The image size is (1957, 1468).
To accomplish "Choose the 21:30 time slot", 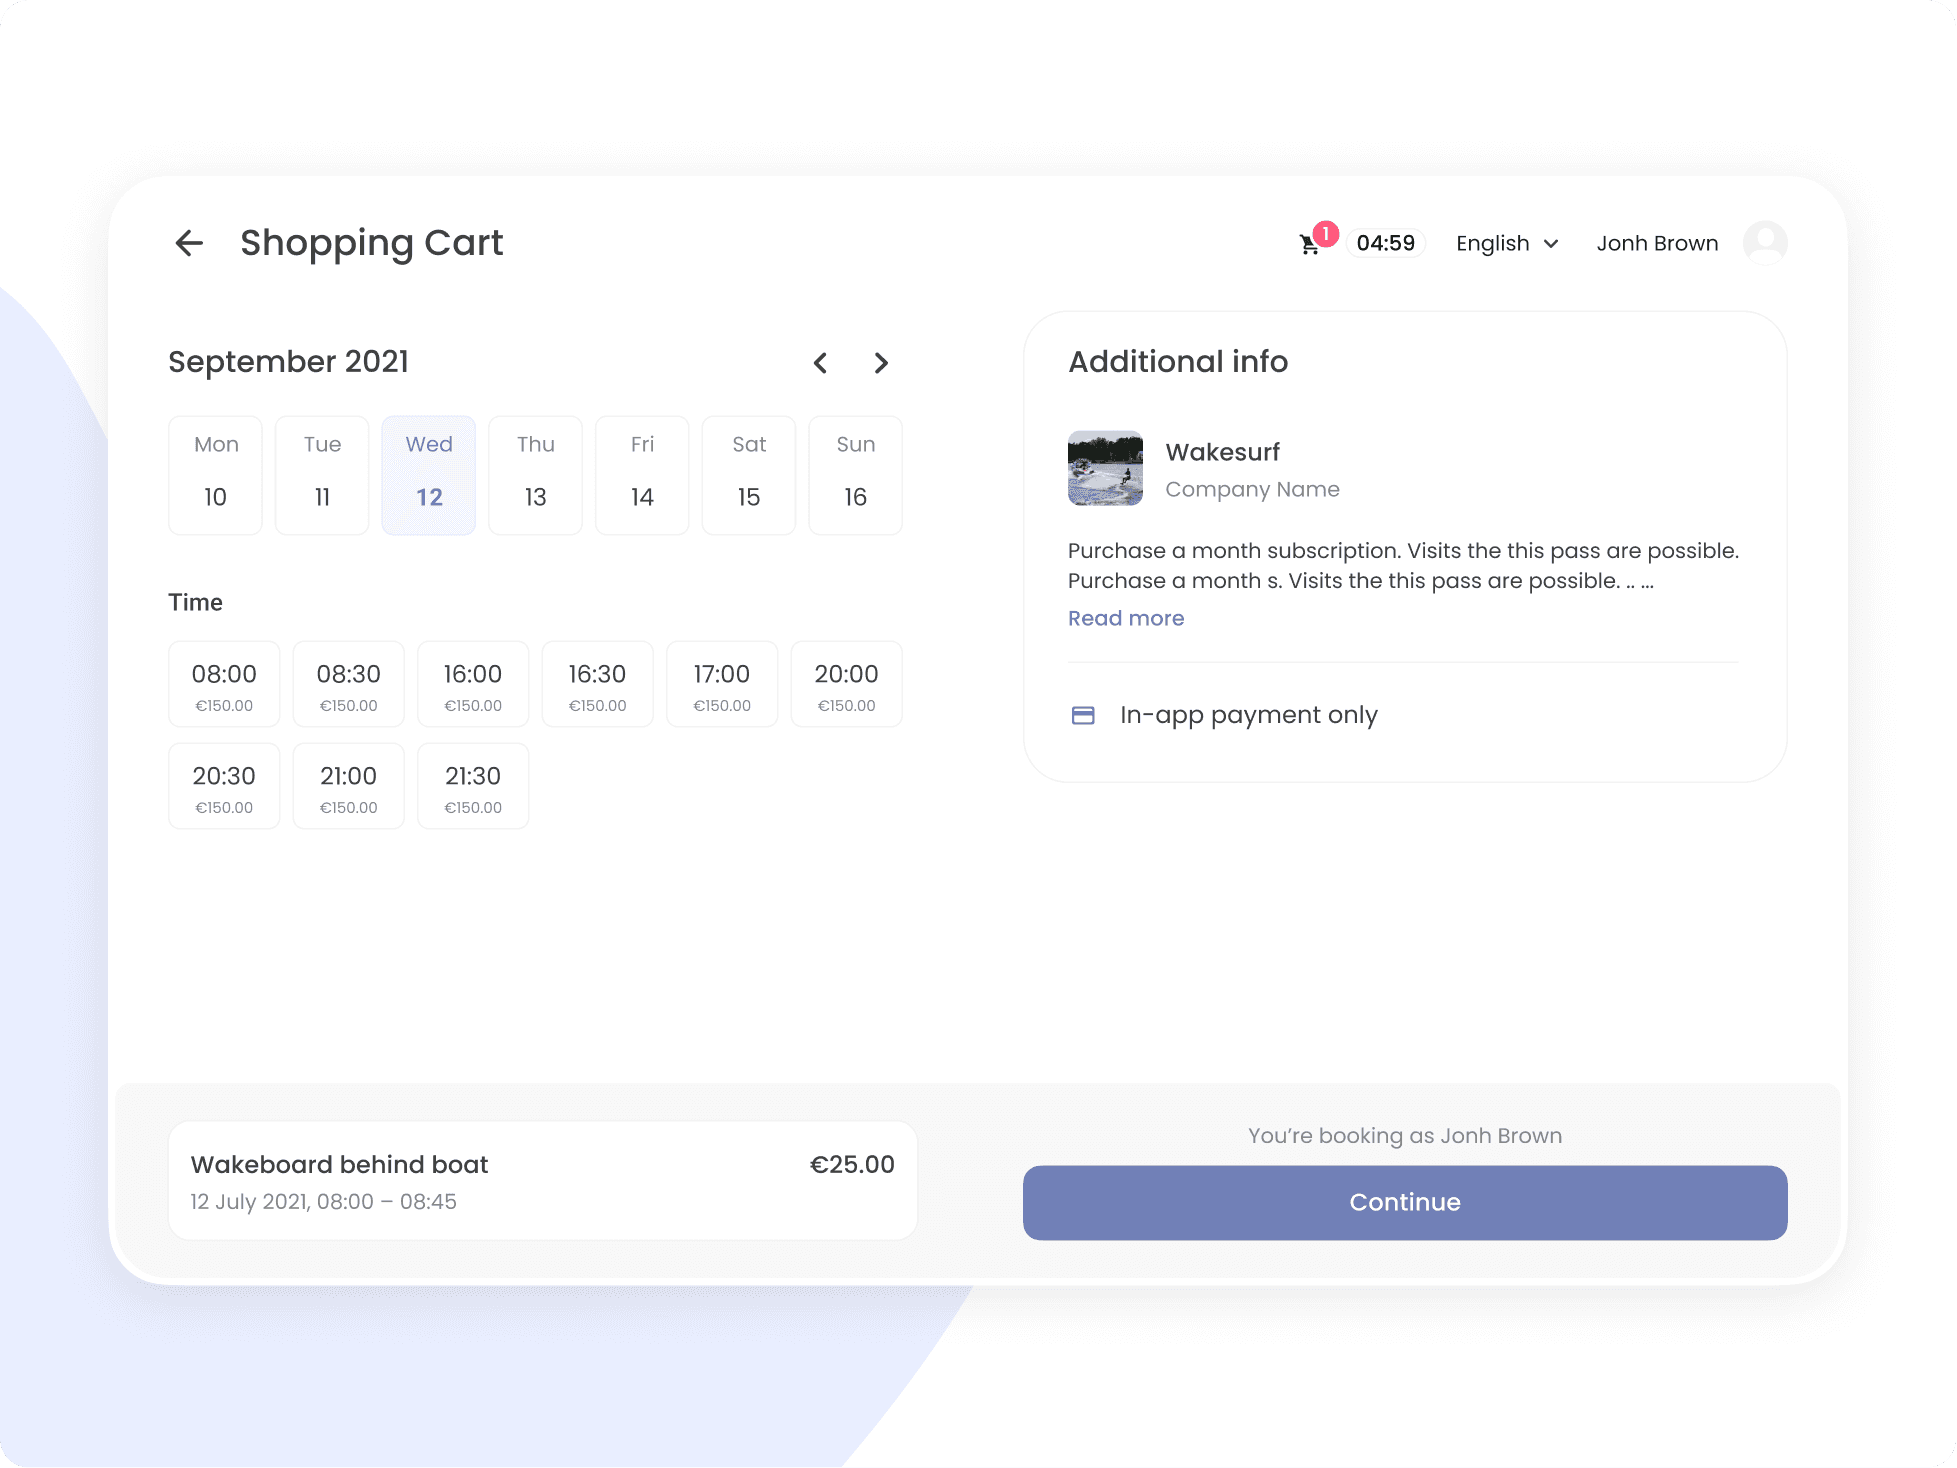I will [x=473, y=786].
